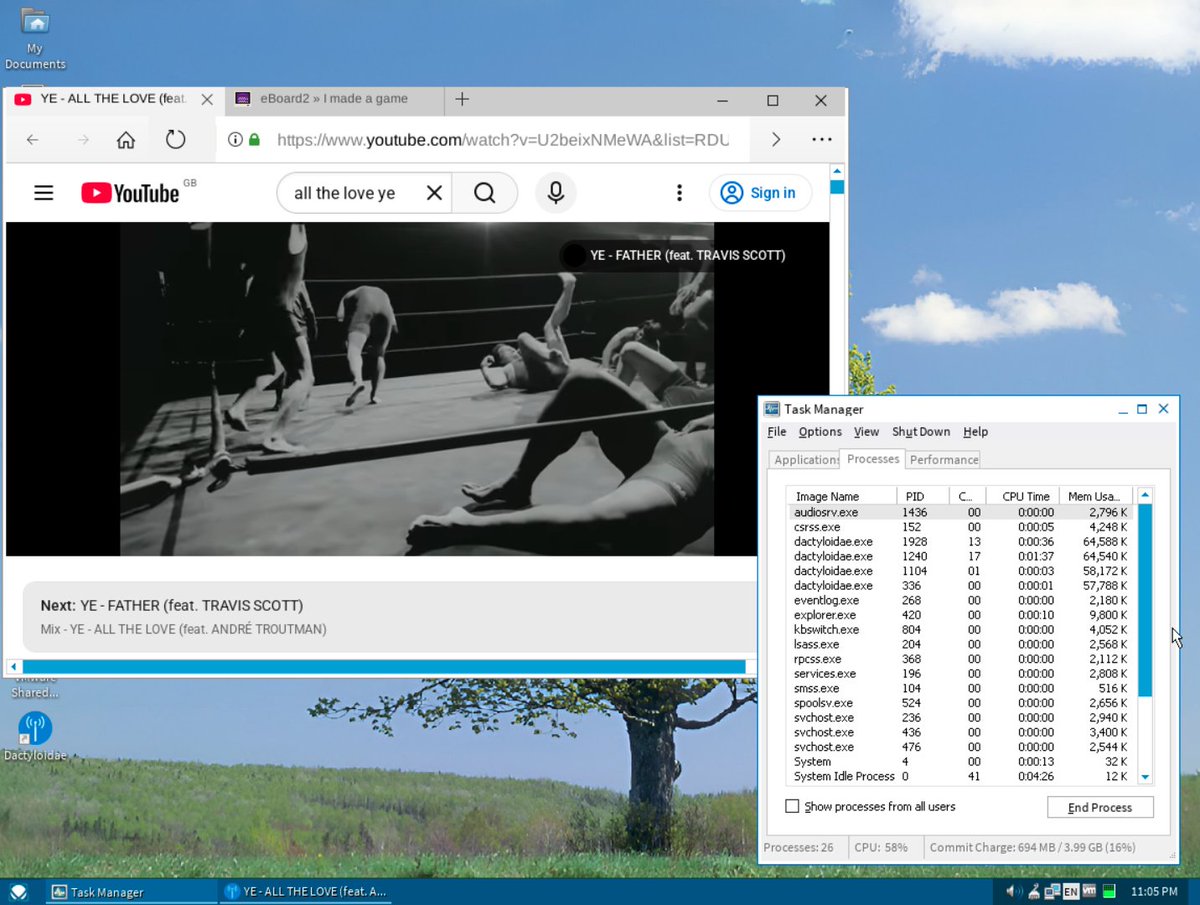The height and width of the screenshot is (905, 1200).
Task: Start voice search with the microphone icon
Action: pos(556,193)
